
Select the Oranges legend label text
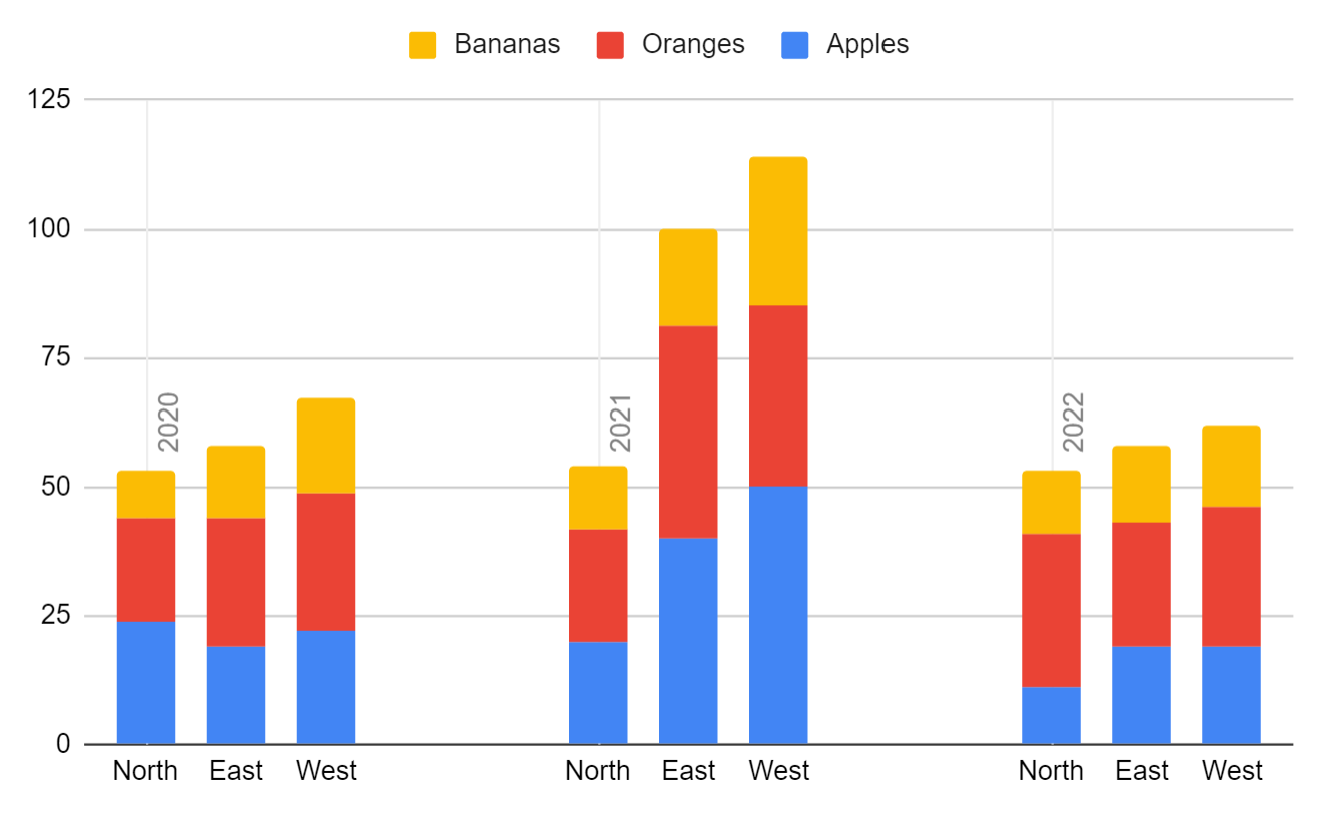click(x=693, y=45)
